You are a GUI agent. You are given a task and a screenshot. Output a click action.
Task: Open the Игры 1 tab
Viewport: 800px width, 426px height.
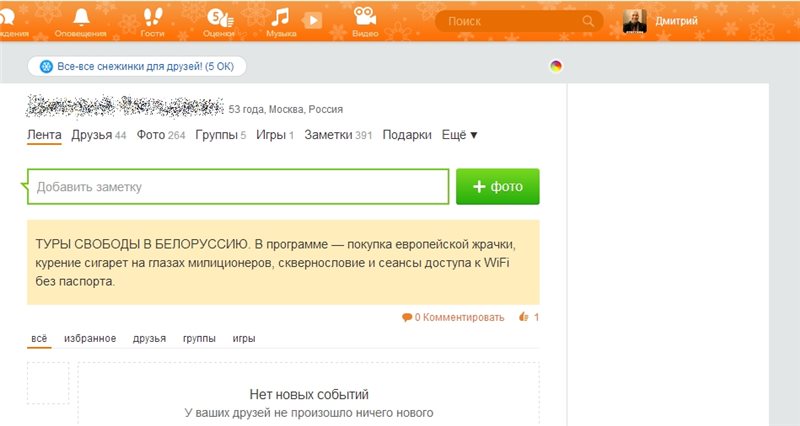275,135
